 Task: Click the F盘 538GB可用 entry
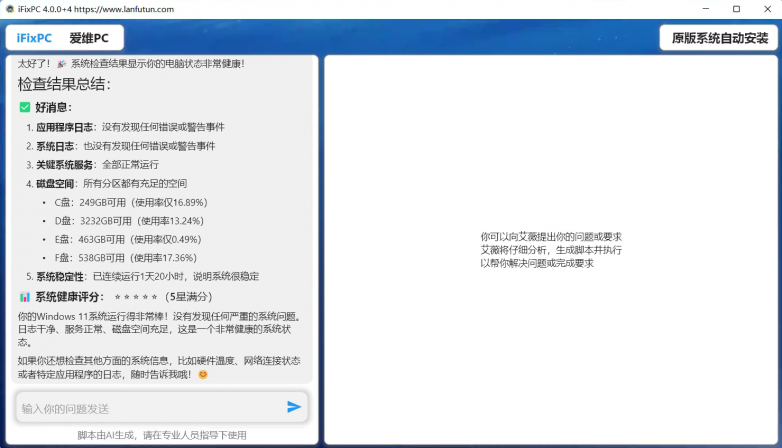pyautogui.click(x=130, y=258)
